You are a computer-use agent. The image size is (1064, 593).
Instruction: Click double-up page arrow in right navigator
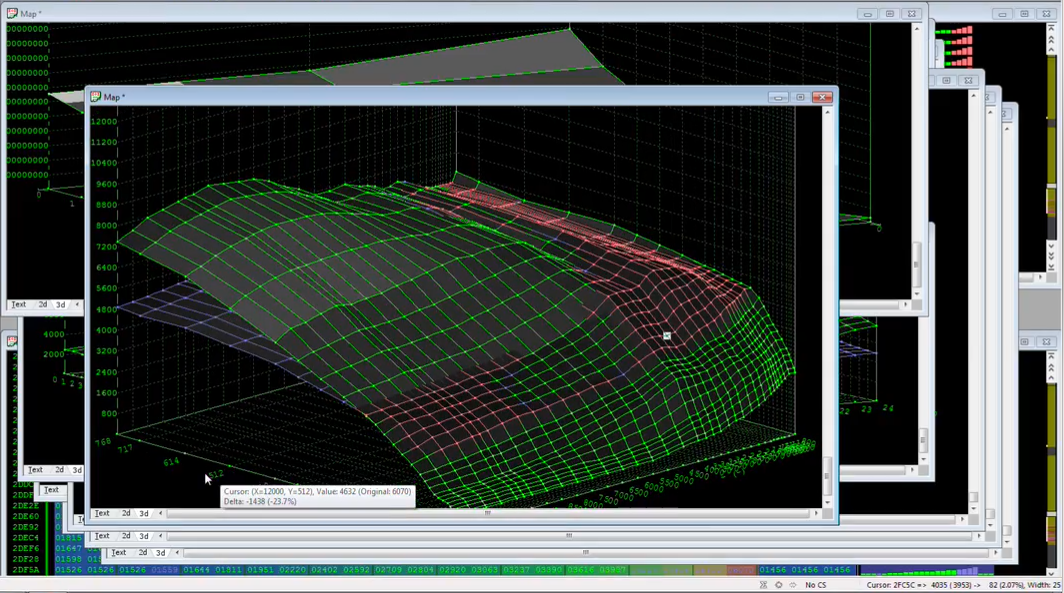tap(1051, 41)
